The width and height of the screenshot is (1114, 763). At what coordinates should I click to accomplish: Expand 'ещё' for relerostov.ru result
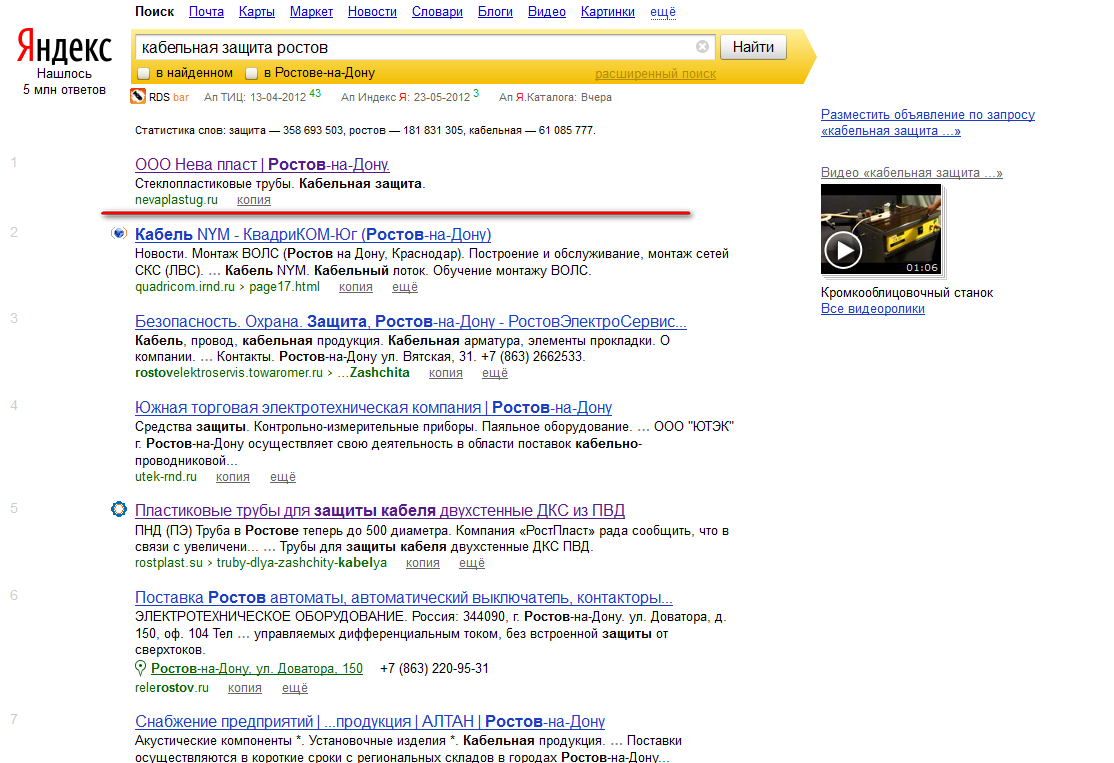pos(295,688)
